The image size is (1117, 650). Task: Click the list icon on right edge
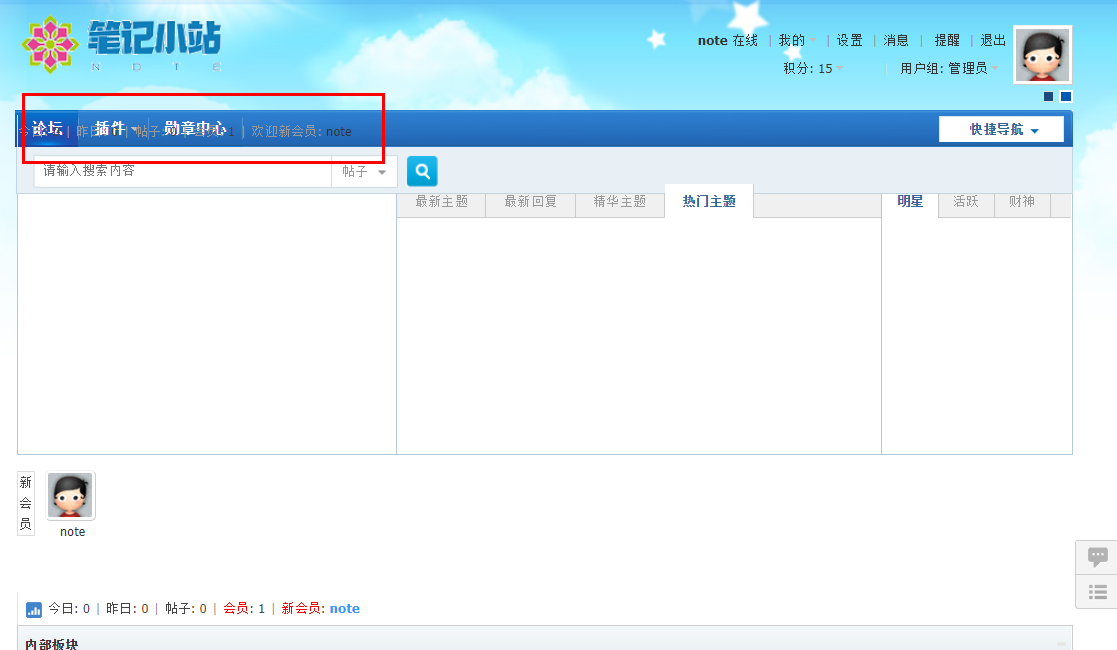point(1097,592)
